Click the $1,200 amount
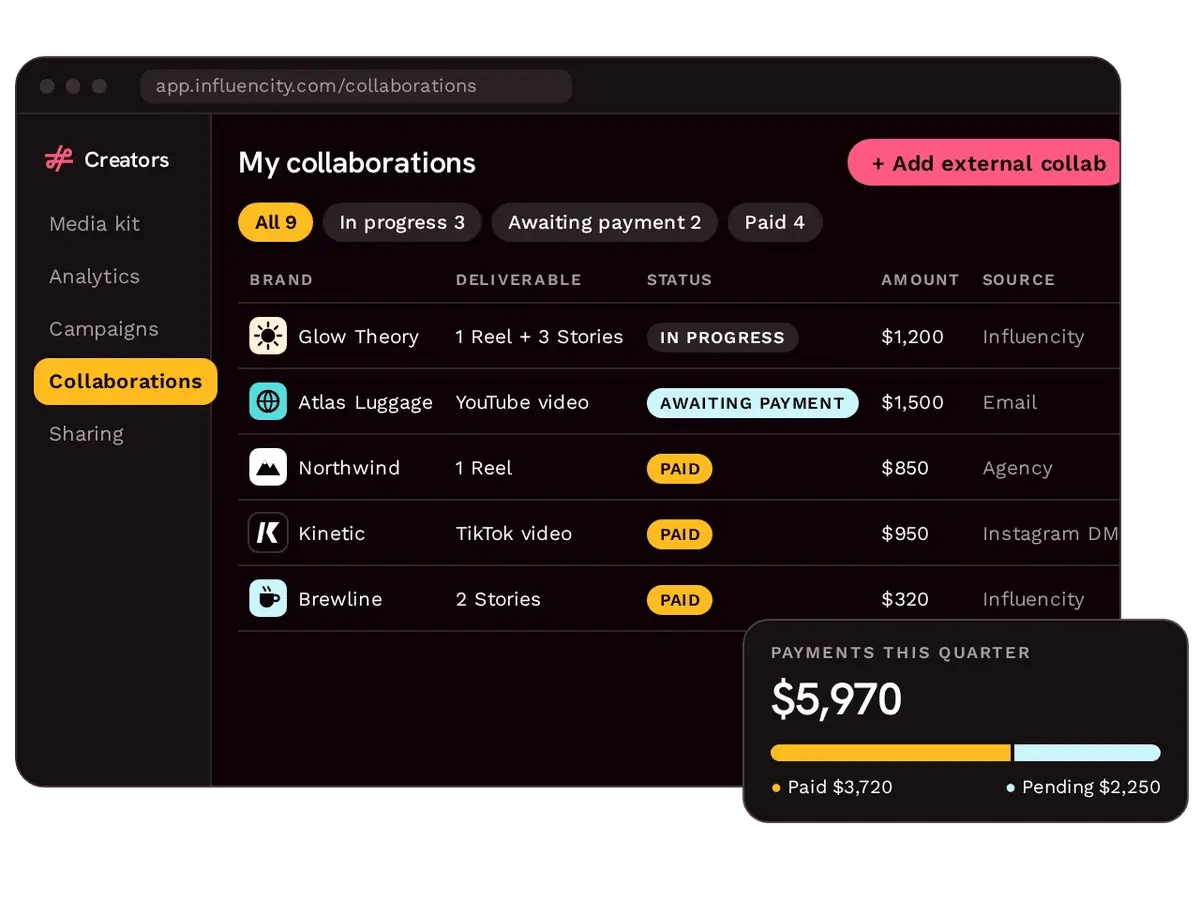 (912, 337)
